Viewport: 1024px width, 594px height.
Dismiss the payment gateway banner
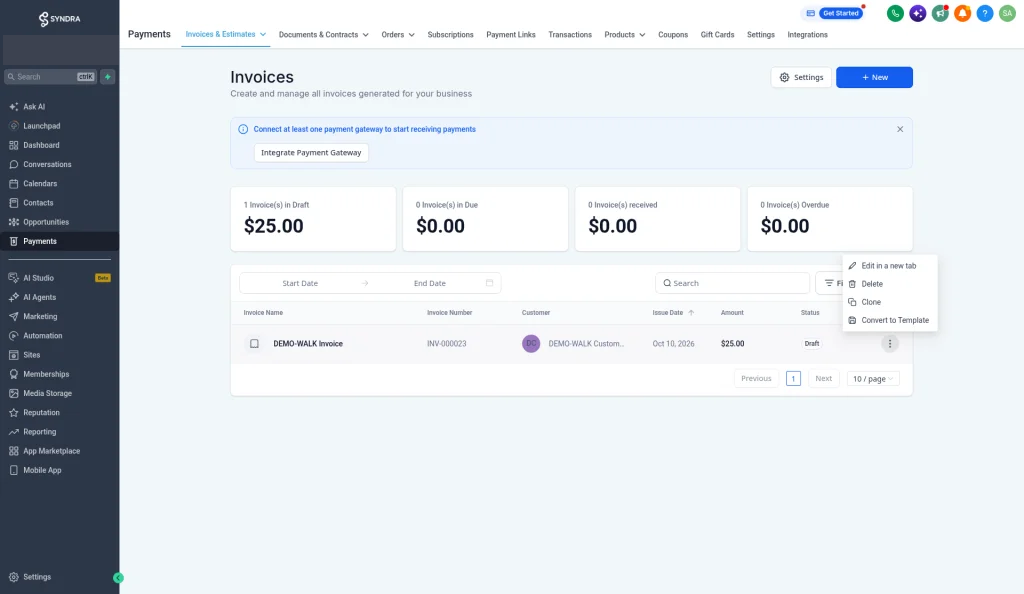[x=899, y=129]
